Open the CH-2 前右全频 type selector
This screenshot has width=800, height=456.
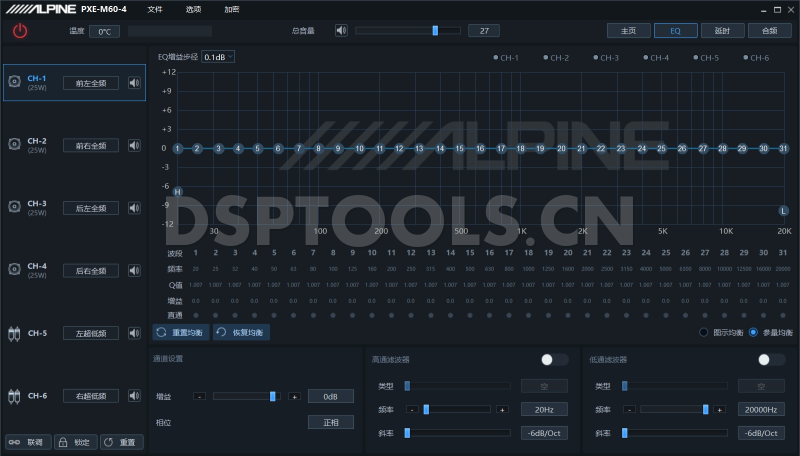[91, 145]
